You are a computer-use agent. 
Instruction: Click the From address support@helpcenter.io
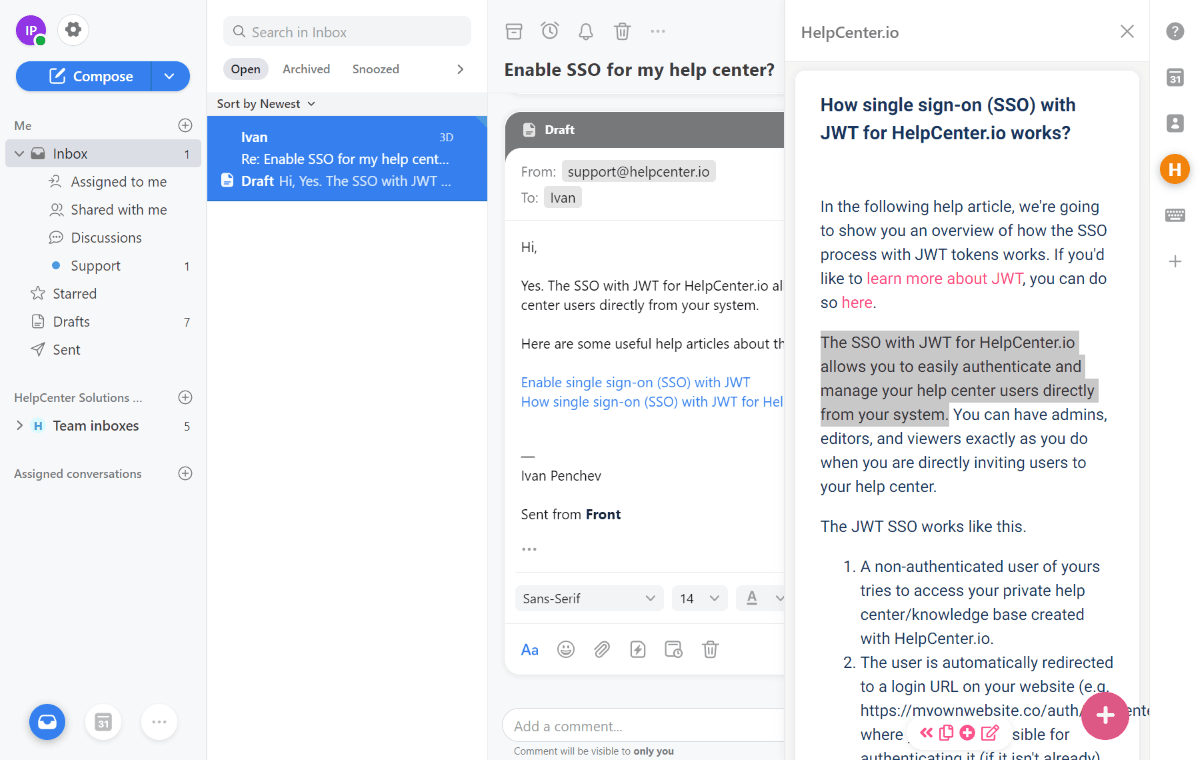coord(639,171)
